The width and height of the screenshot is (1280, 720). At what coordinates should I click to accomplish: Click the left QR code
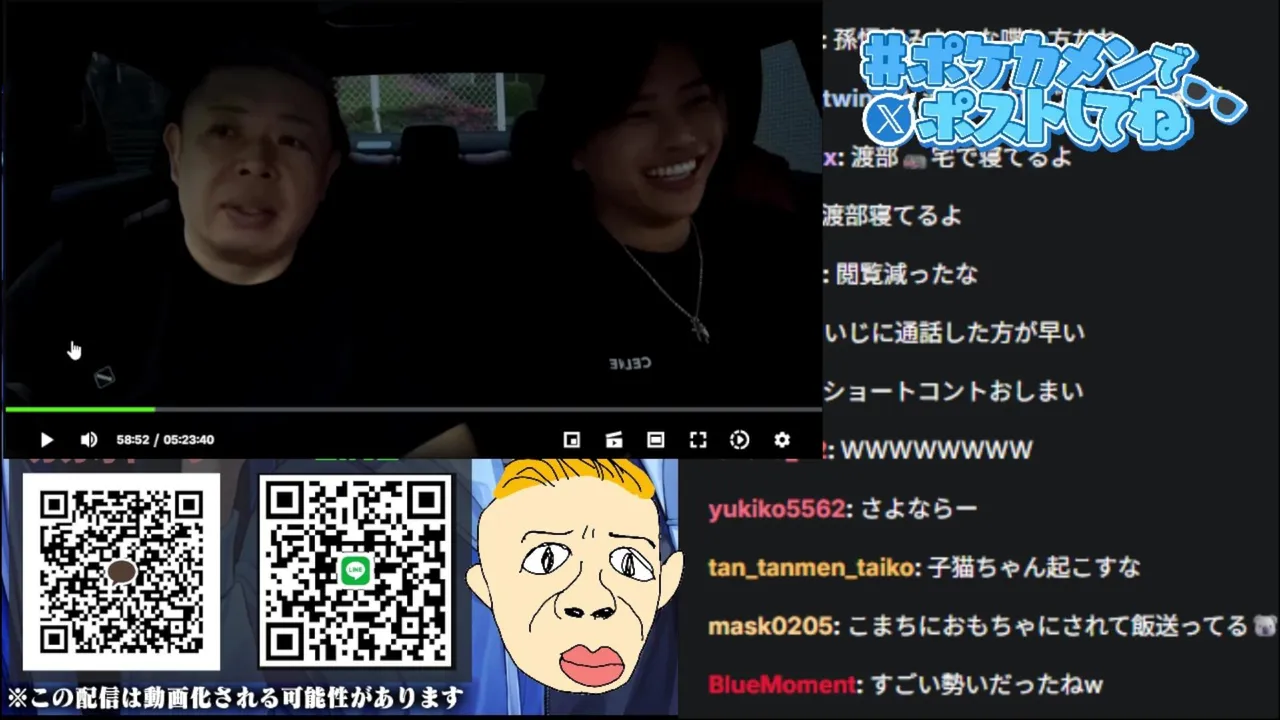(x=121, y=572)
